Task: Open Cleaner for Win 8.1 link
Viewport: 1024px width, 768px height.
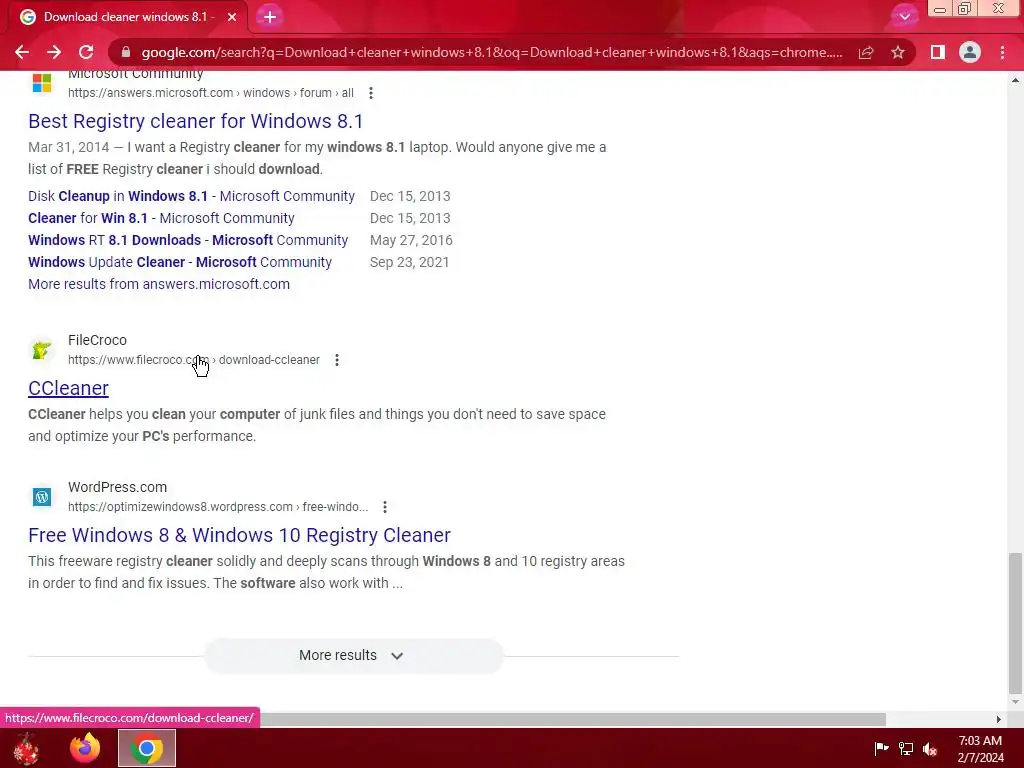Action: pyautogui.click(x=161, y=218)
